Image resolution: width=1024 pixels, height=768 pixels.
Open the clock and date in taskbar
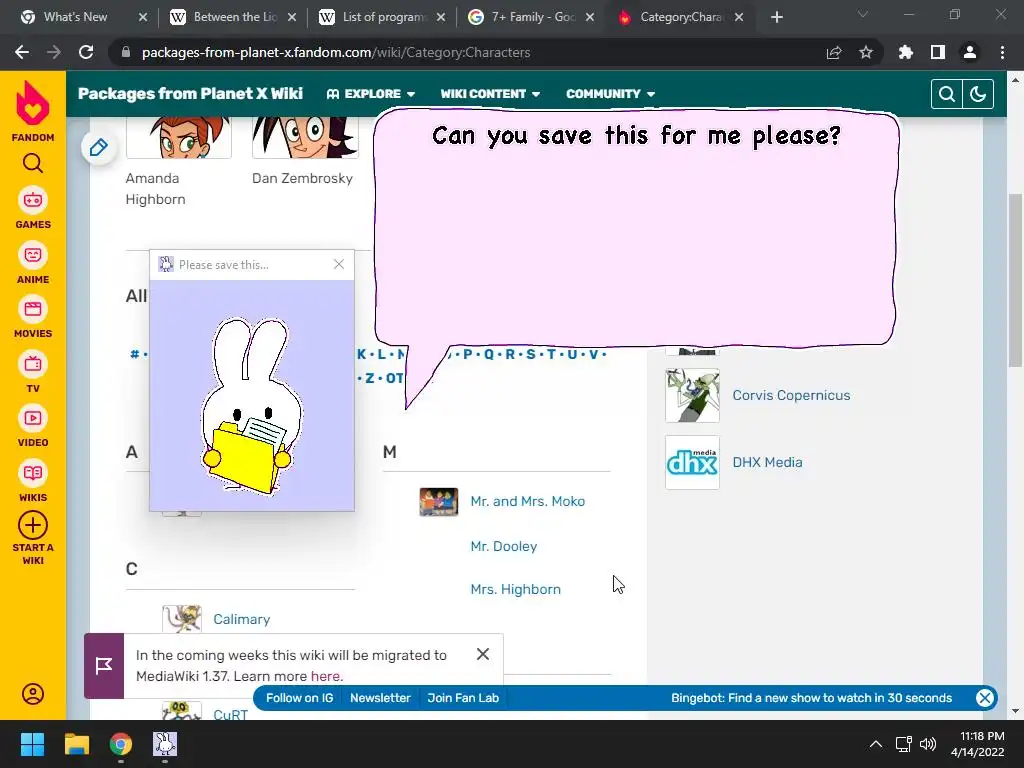pos(977,744)
